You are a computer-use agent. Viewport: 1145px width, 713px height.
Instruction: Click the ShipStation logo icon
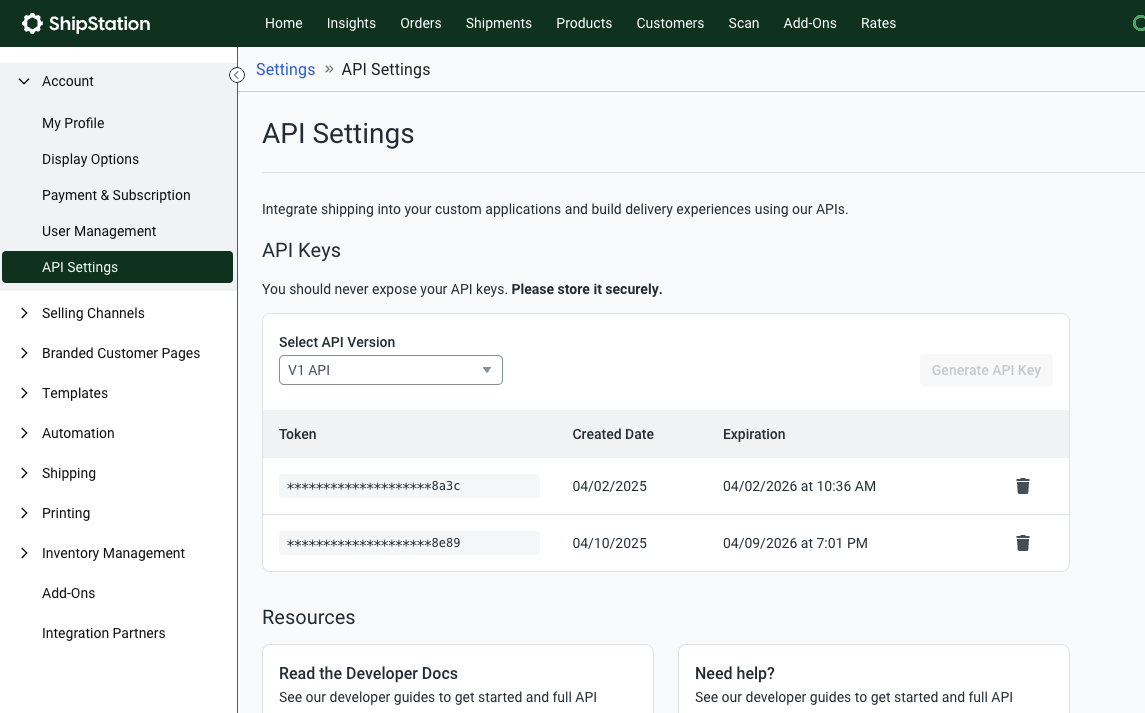[x=32, y=23]
